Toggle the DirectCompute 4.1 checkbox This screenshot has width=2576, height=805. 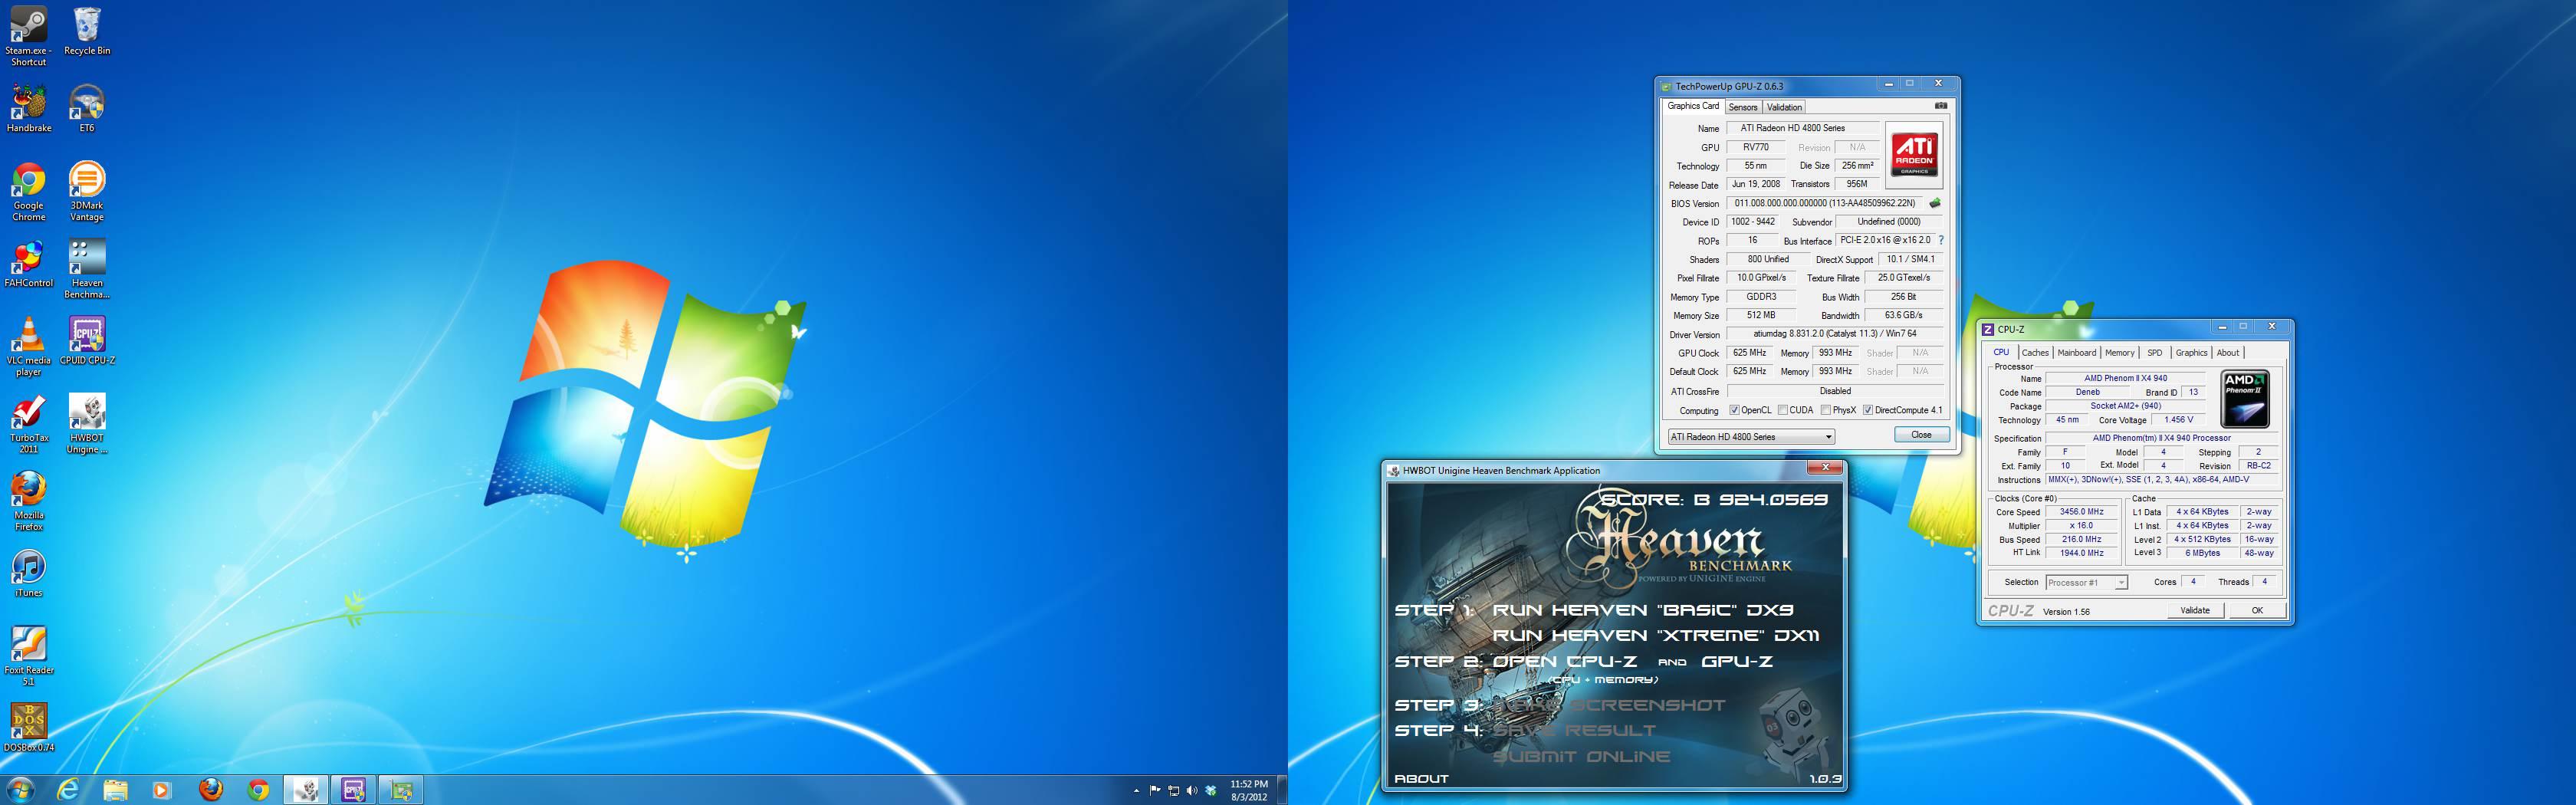1867,410
